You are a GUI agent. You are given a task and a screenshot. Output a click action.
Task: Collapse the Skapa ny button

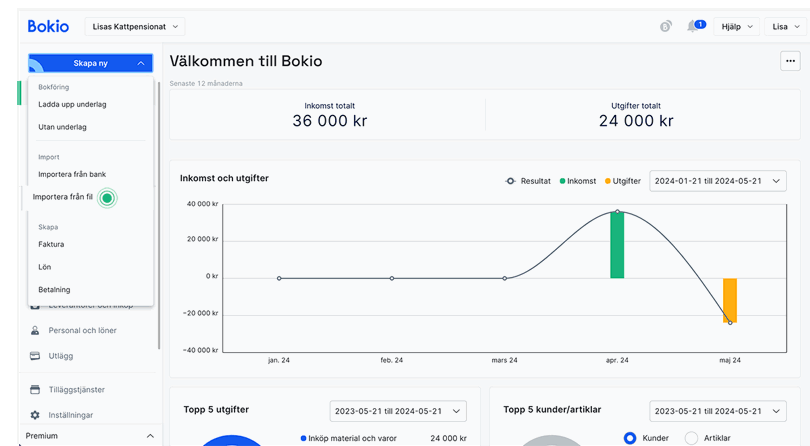pyautogui.click(x=90, y=63)
